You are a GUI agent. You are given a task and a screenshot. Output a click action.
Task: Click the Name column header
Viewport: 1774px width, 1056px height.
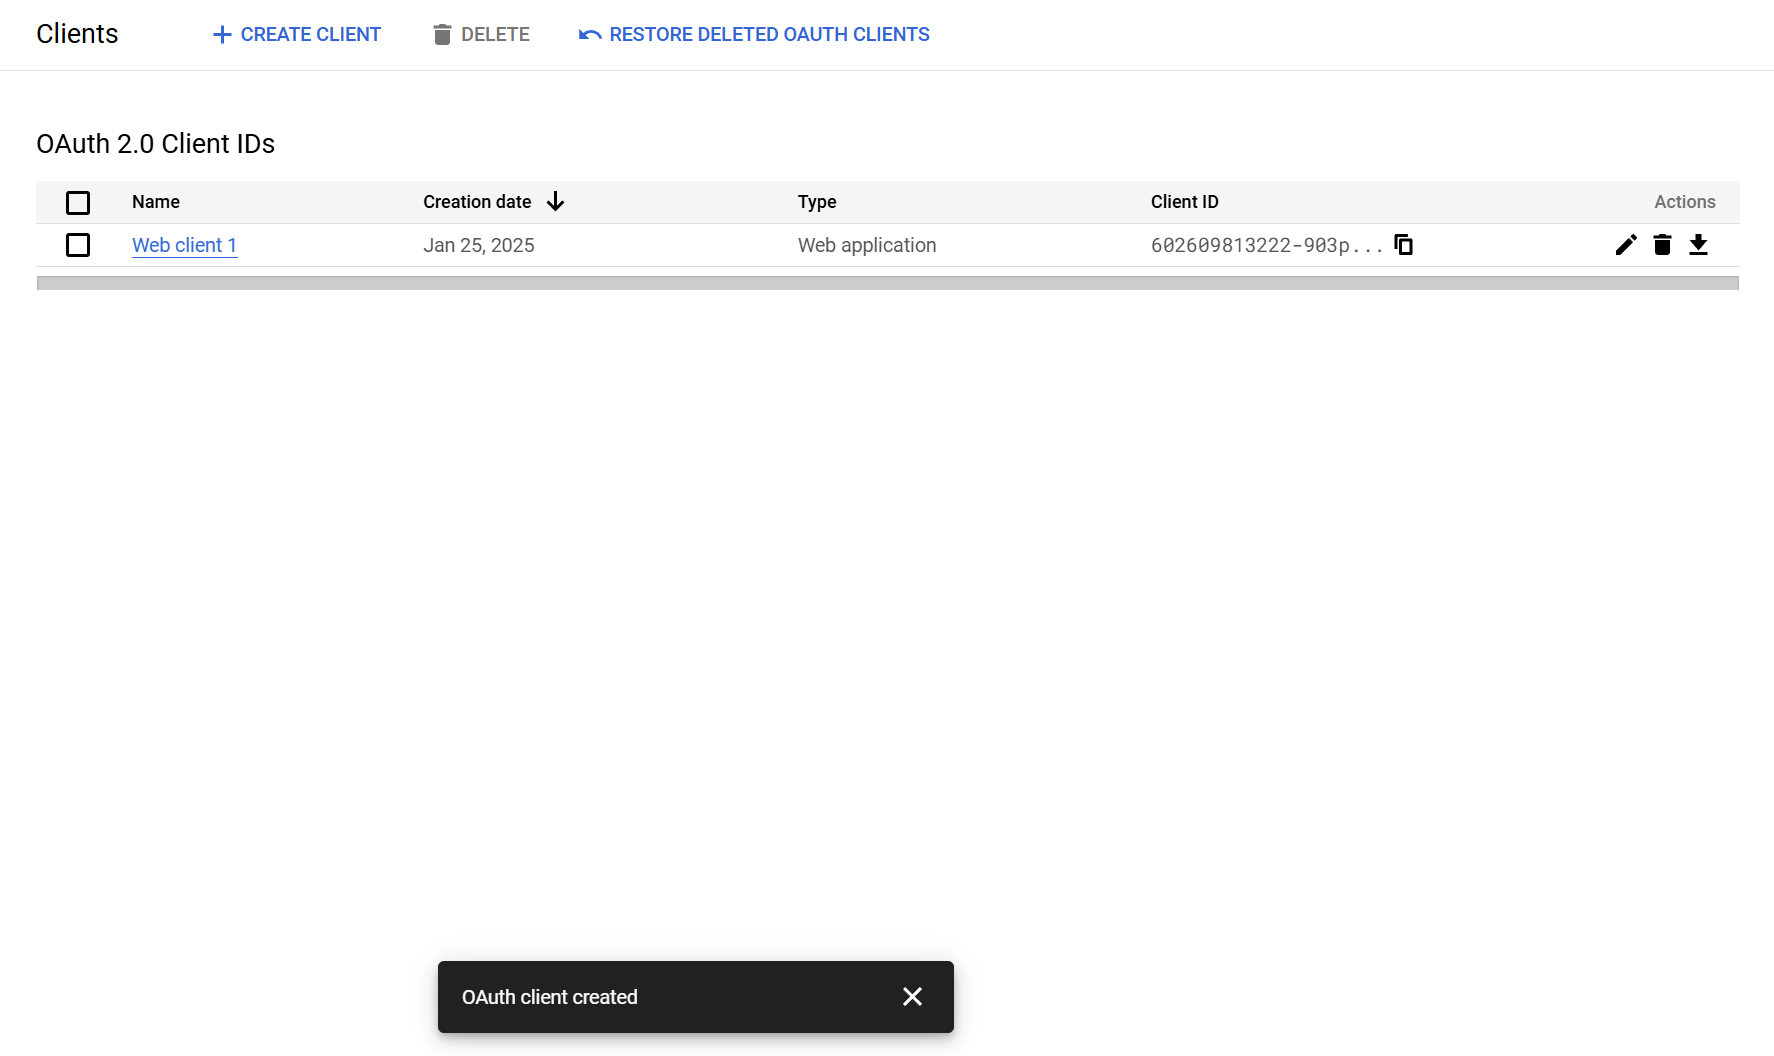[156, 201]
